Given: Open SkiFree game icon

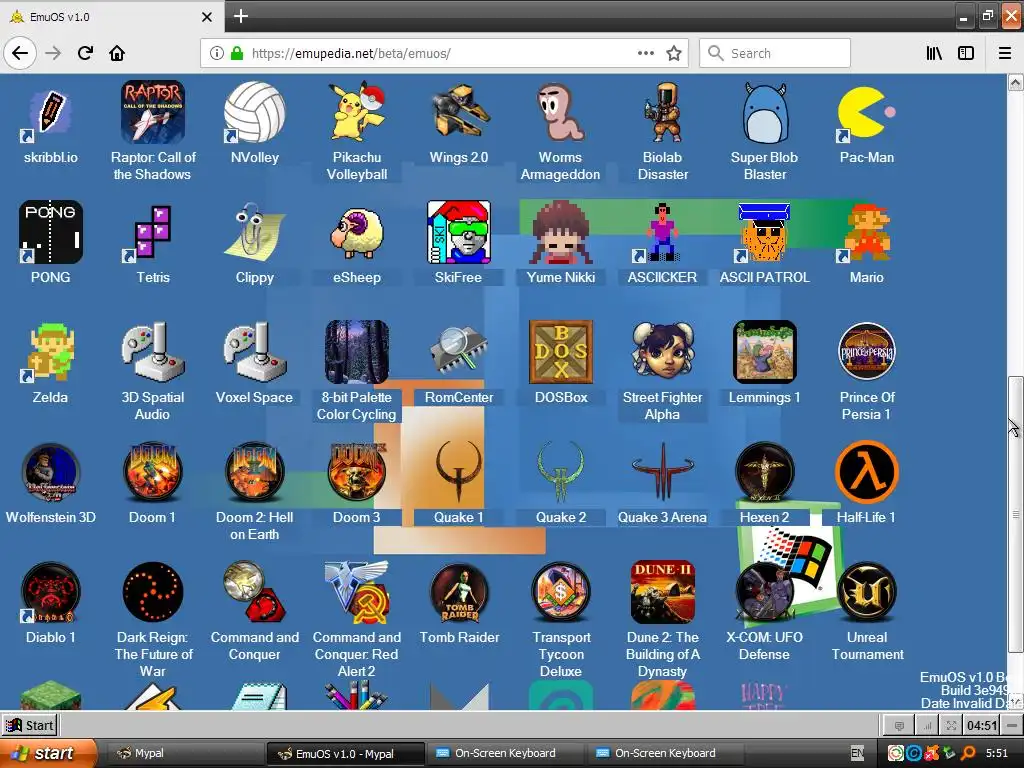Looking at the screenshot, I should tap(458, 232).
